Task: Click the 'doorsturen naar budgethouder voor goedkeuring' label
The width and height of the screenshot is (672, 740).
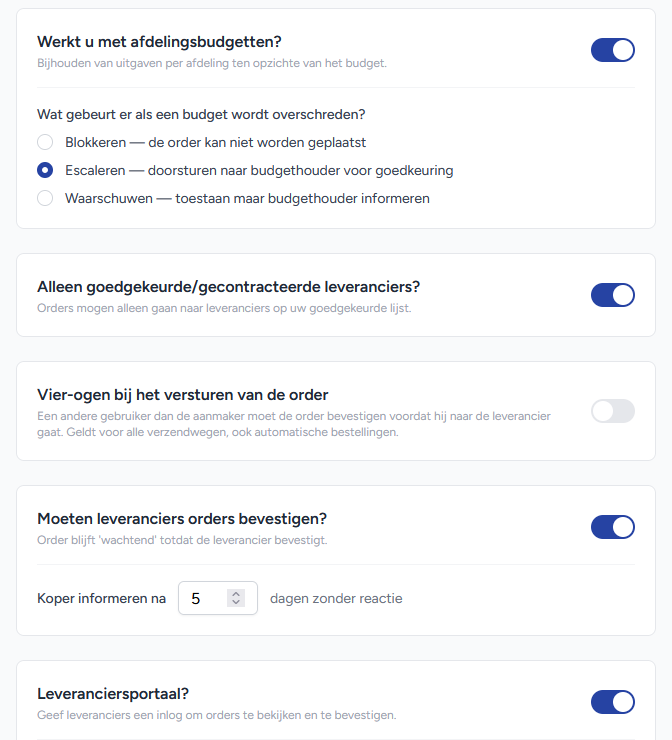Action: pos(300,170)
